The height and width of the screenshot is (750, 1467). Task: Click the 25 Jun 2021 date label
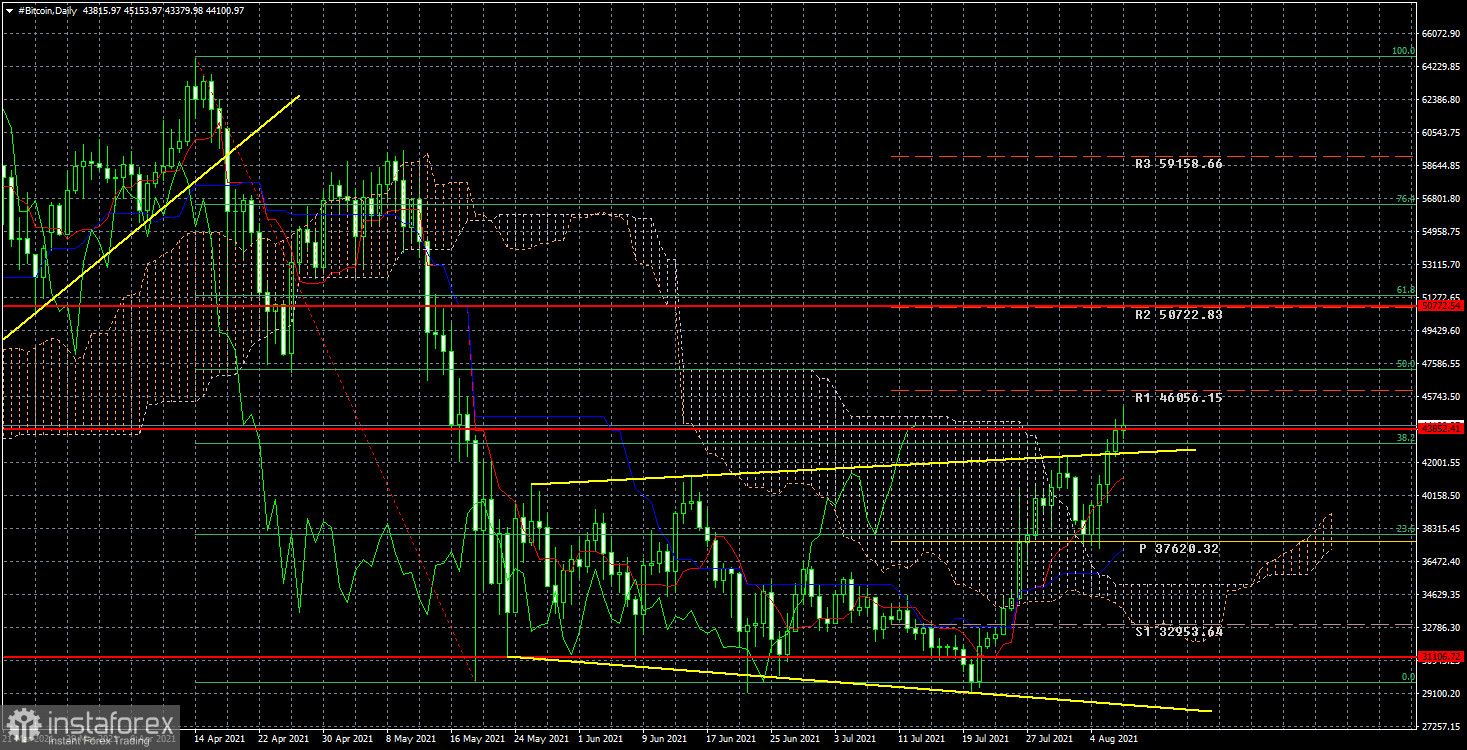(x=794, y=740)
